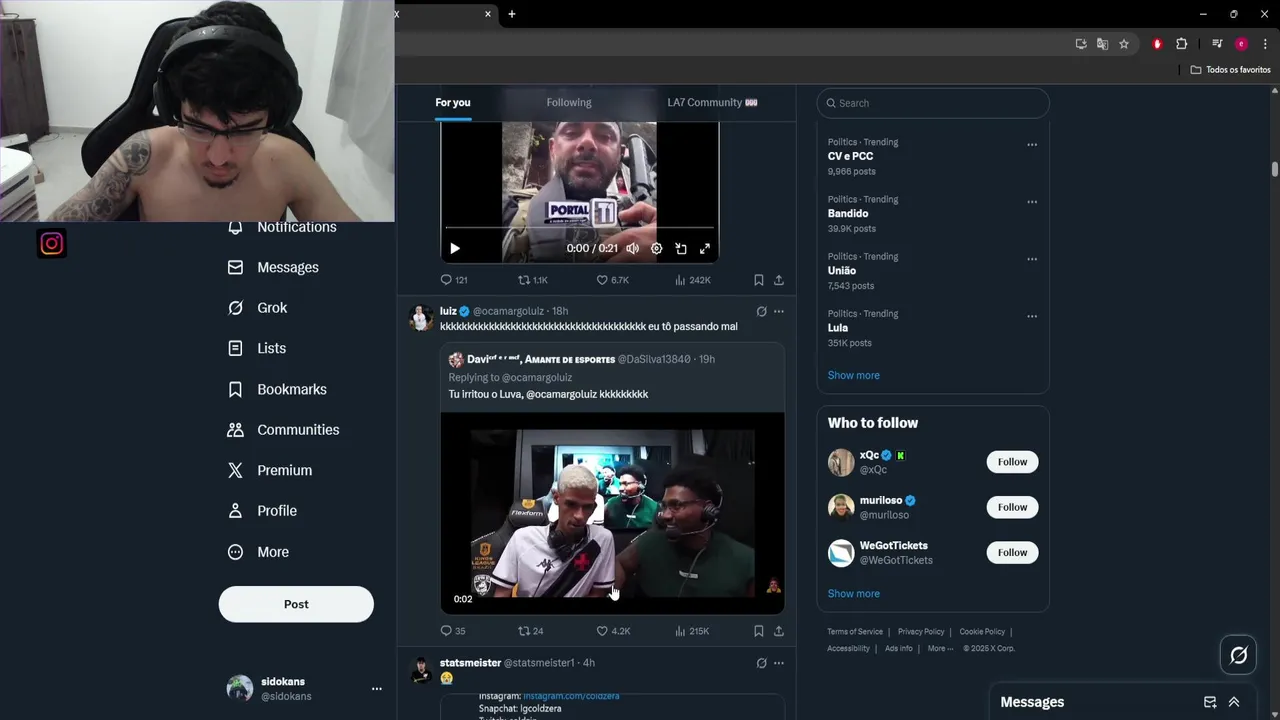Like the post with 6.7K likes
1280x720 pixels.
click(612, 280)
